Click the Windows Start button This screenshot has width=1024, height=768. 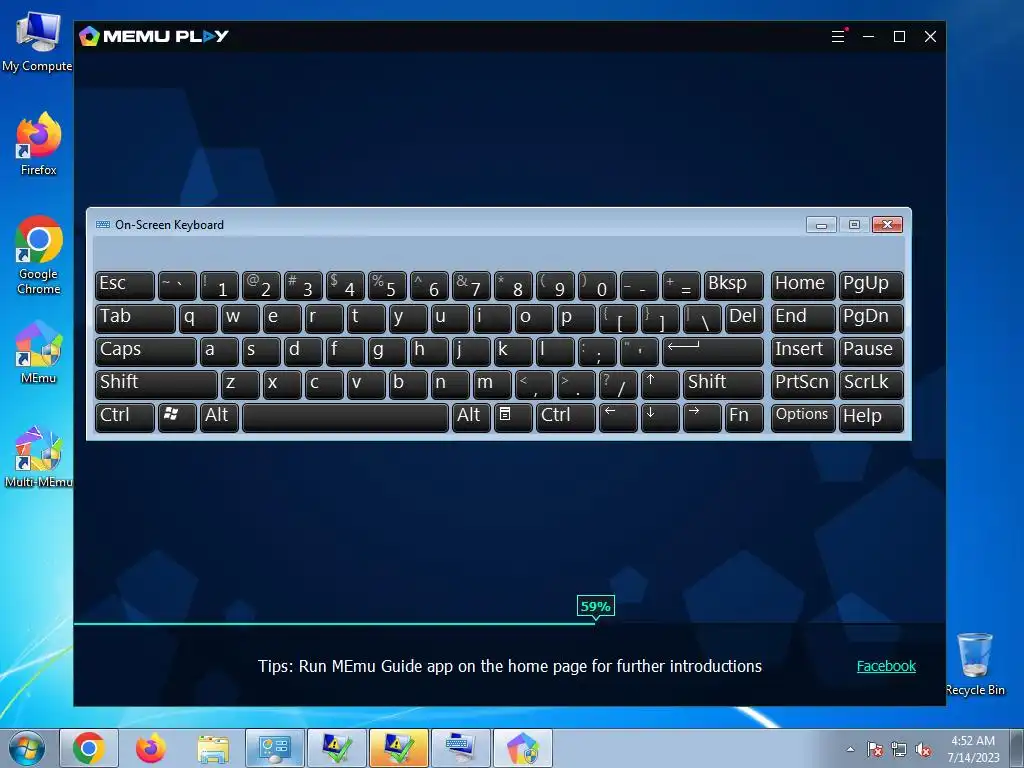tap(27, 748)
